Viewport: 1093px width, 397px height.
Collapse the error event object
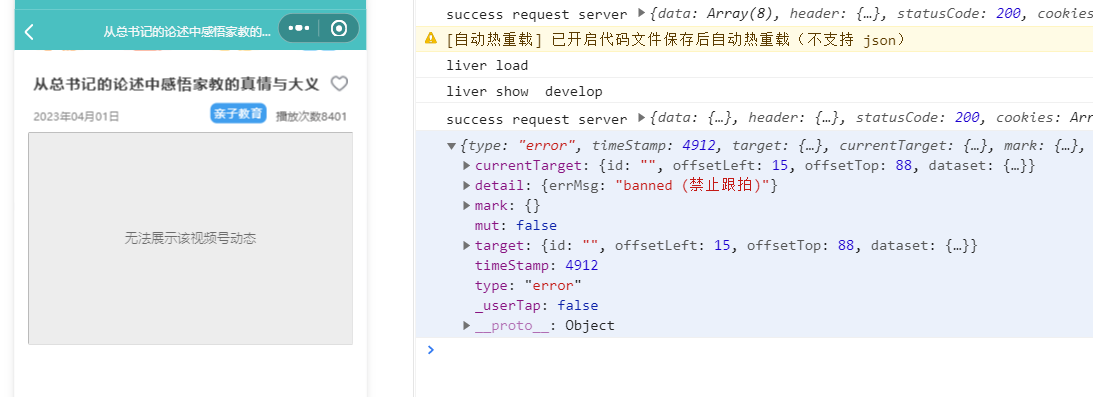[x=452, y=146]
